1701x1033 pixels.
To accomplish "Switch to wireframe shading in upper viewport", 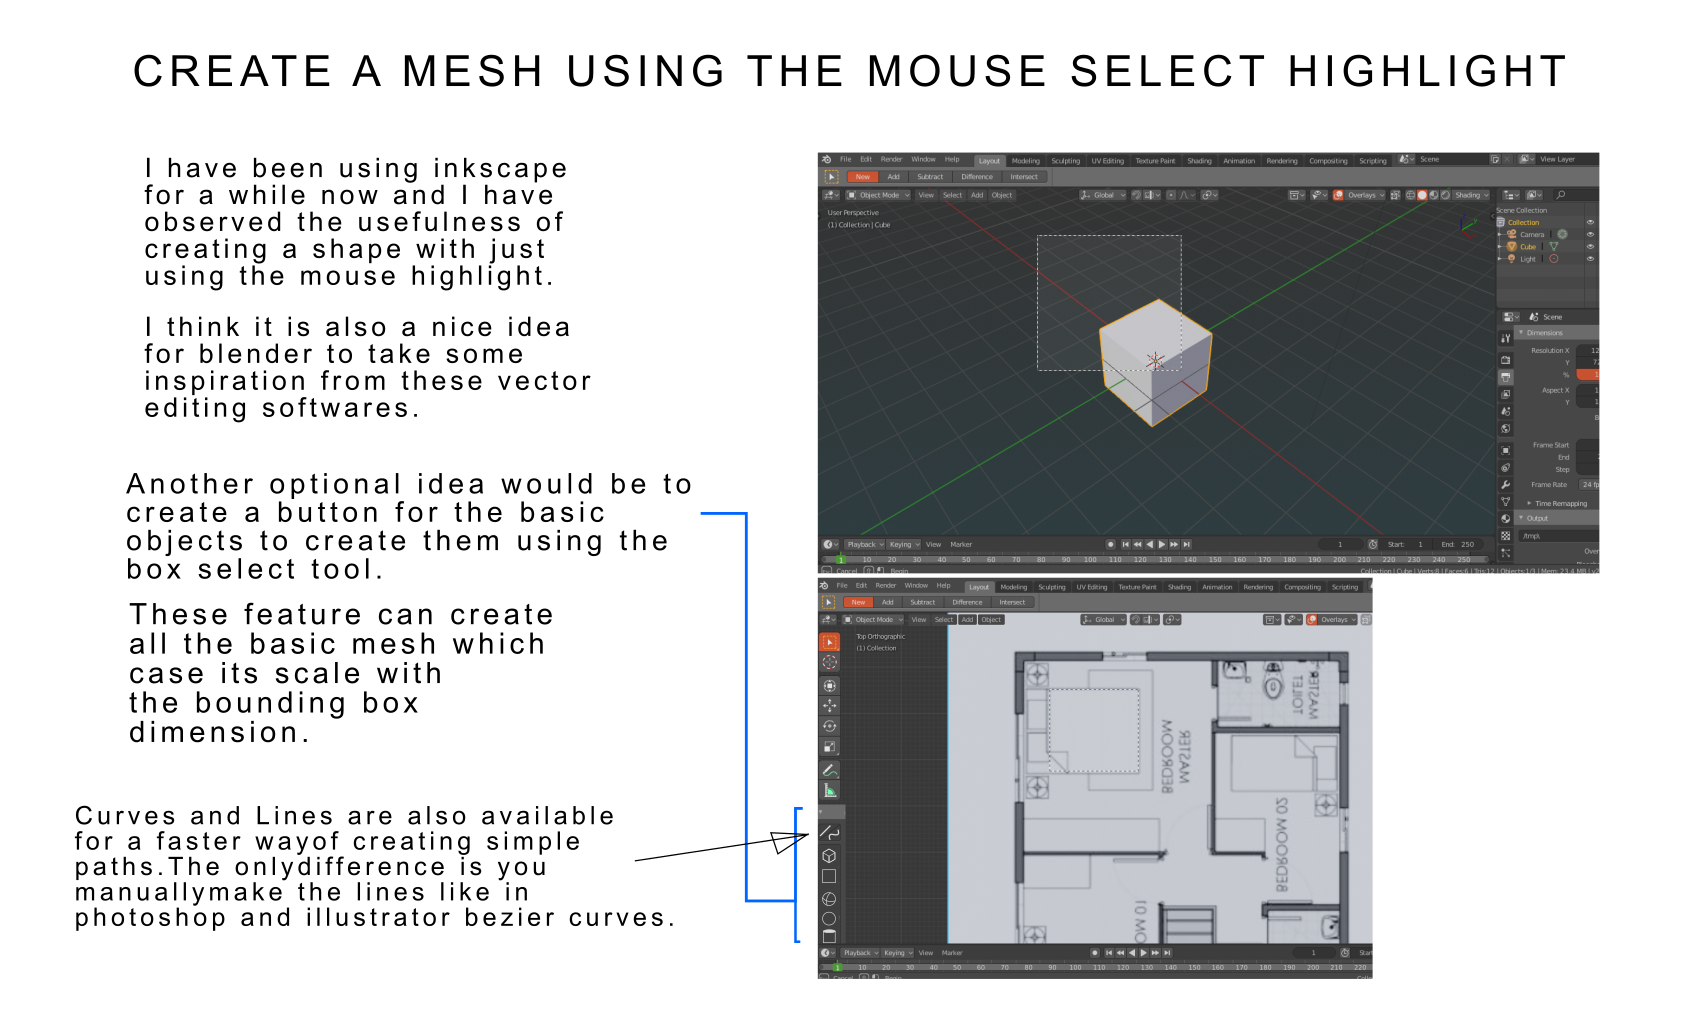I will pos(1411,195).
